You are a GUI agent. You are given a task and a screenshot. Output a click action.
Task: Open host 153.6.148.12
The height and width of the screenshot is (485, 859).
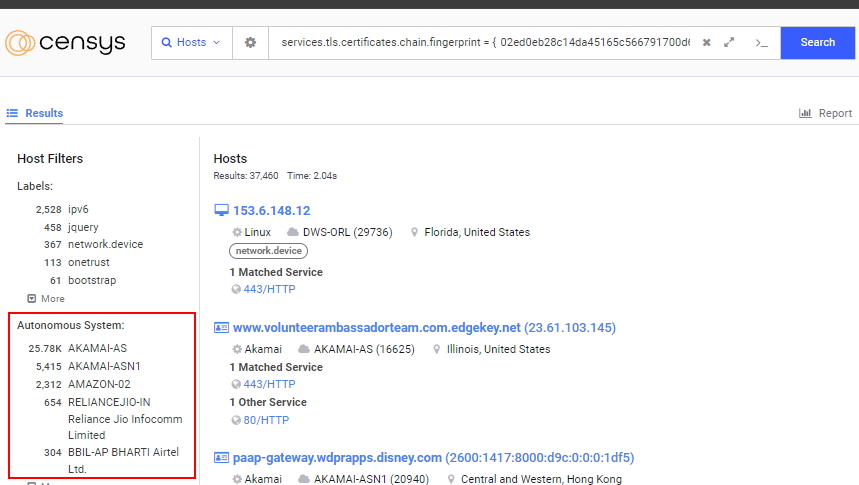coord(272,211)
